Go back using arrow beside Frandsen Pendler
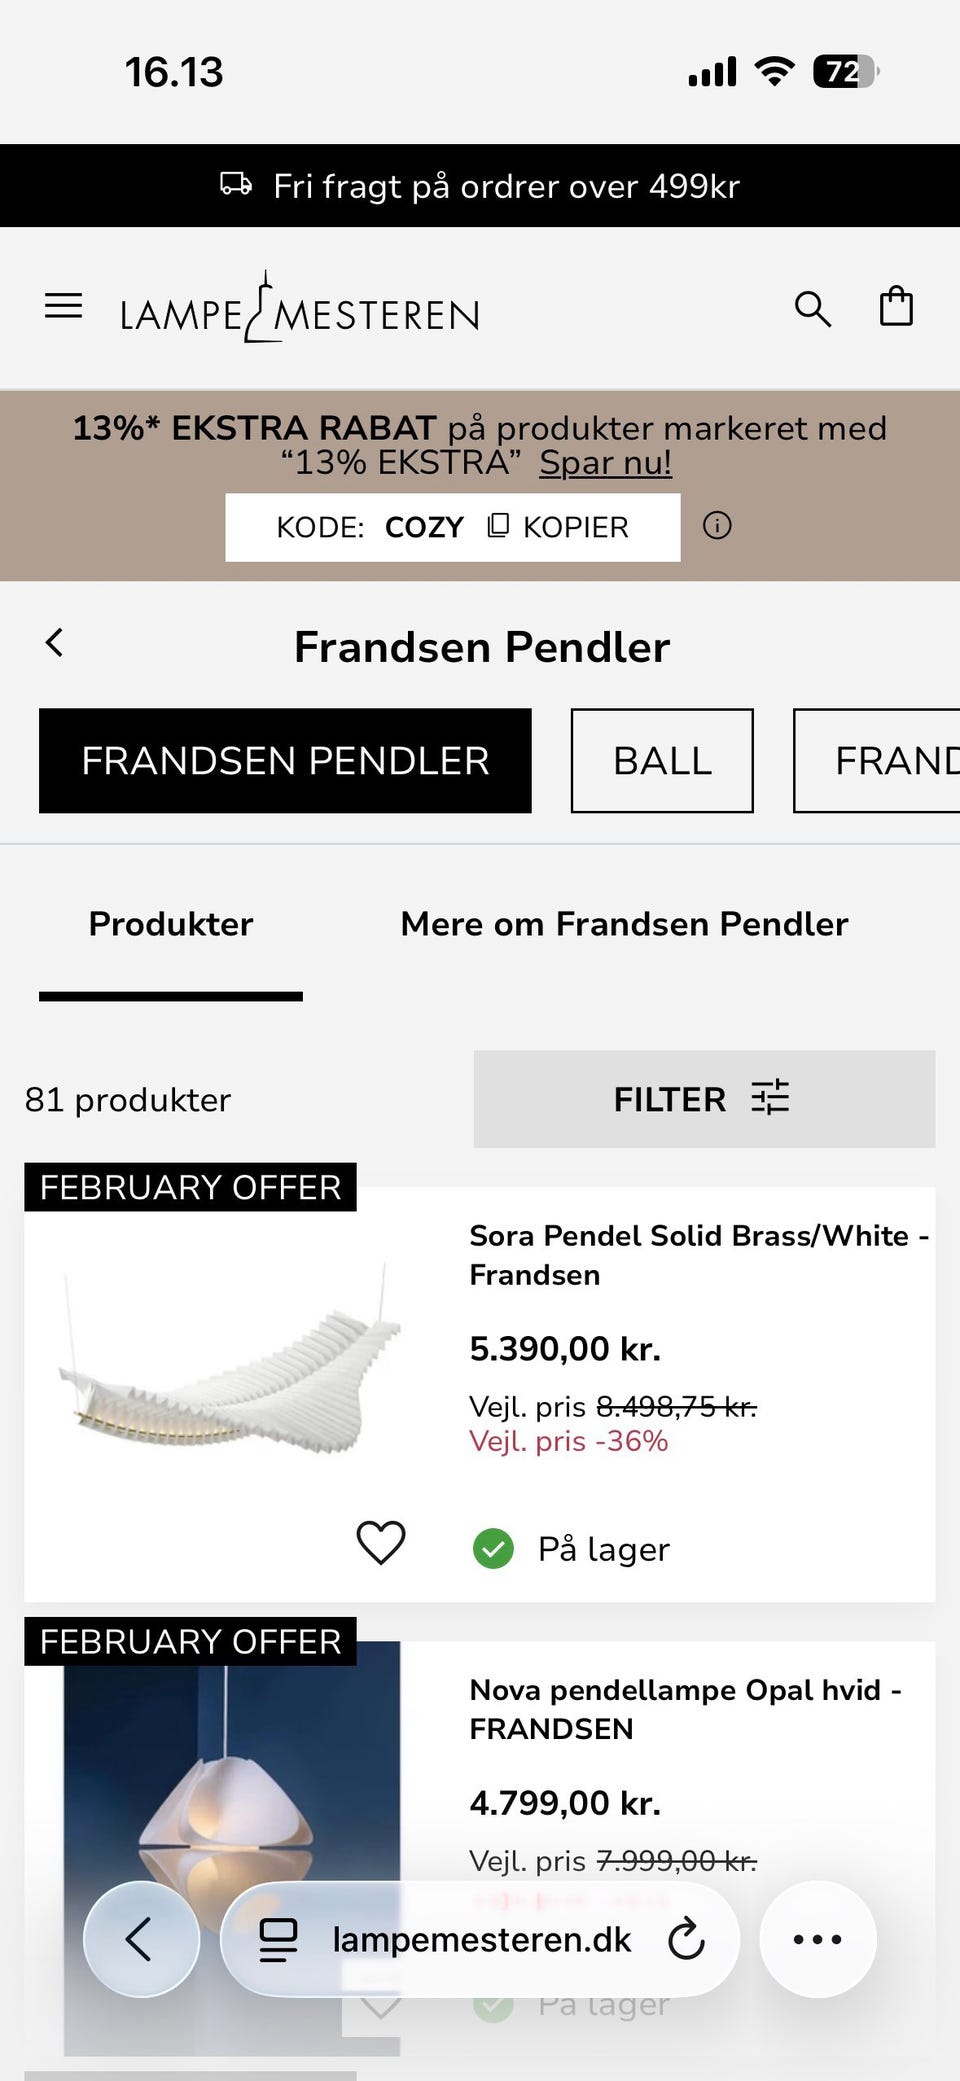Viewport: 960px width, 2081px height. (55, 643)
